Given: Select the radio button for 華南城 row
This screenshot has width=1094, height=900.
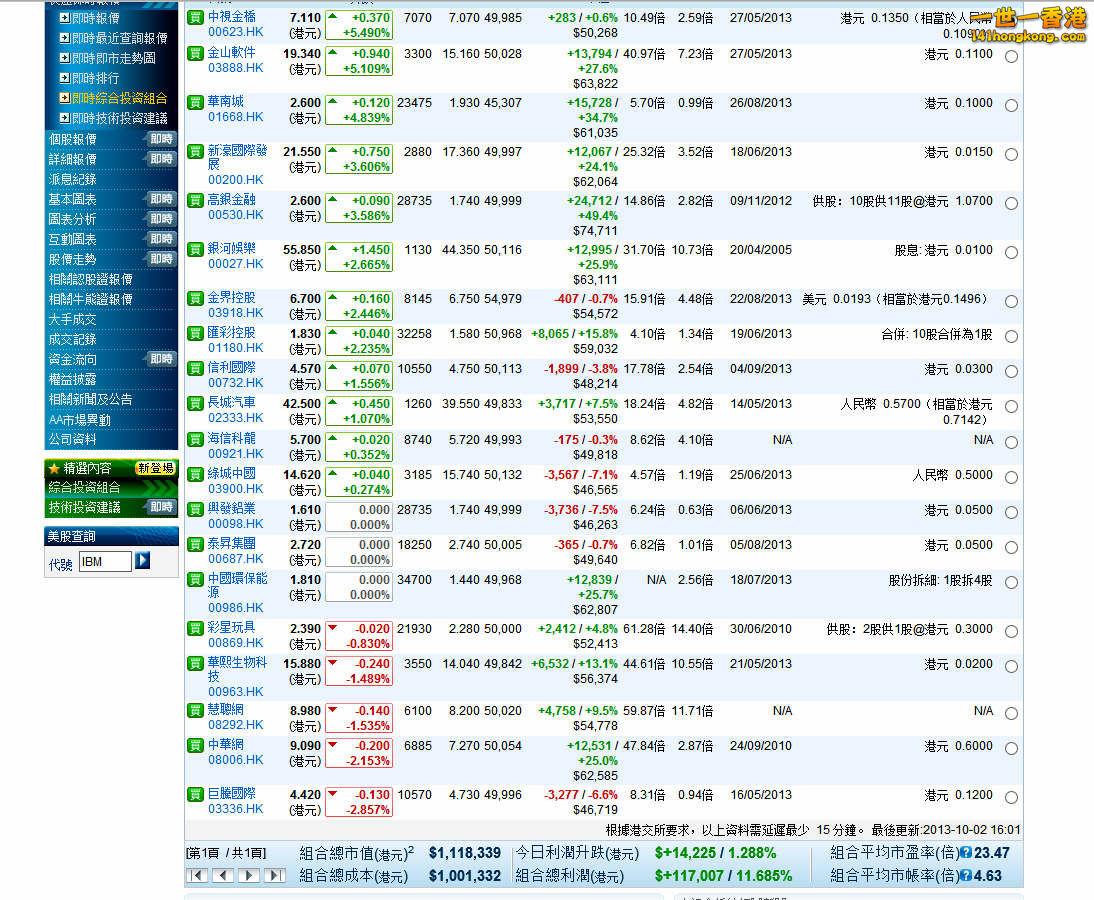Looking at the screenshot, I should [x=1011, y=106].
